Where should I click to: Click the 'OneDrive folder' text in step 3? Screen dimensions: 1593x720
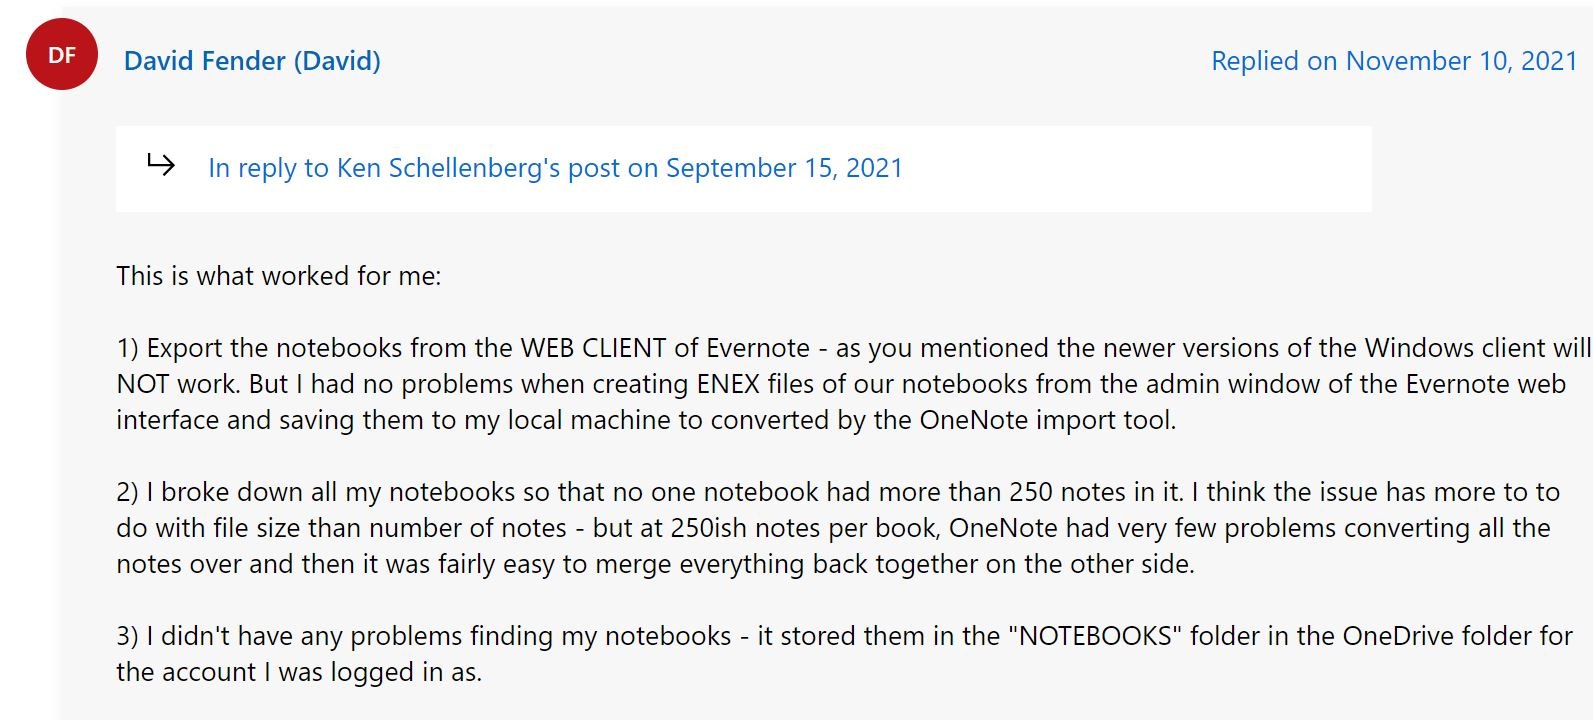click(1432, 636)
